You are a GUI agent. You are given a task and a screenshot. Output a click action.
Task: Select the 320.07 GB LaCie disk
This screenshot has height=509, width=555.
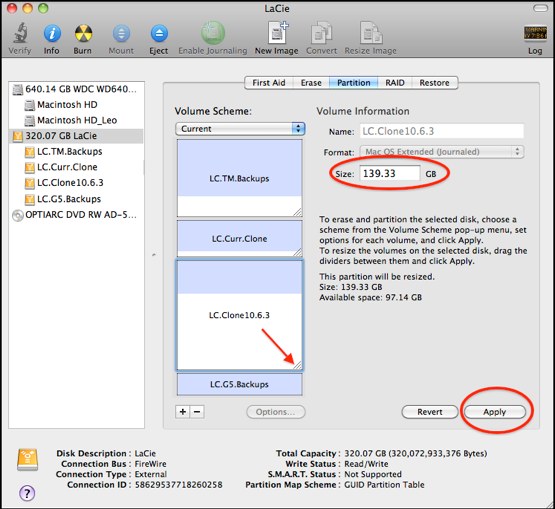coord(77,136)
